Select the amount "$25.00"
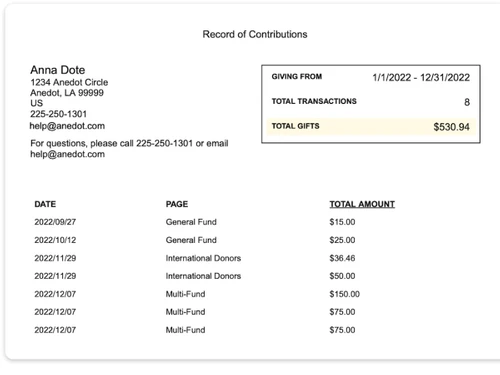 [x=342, y=240]
